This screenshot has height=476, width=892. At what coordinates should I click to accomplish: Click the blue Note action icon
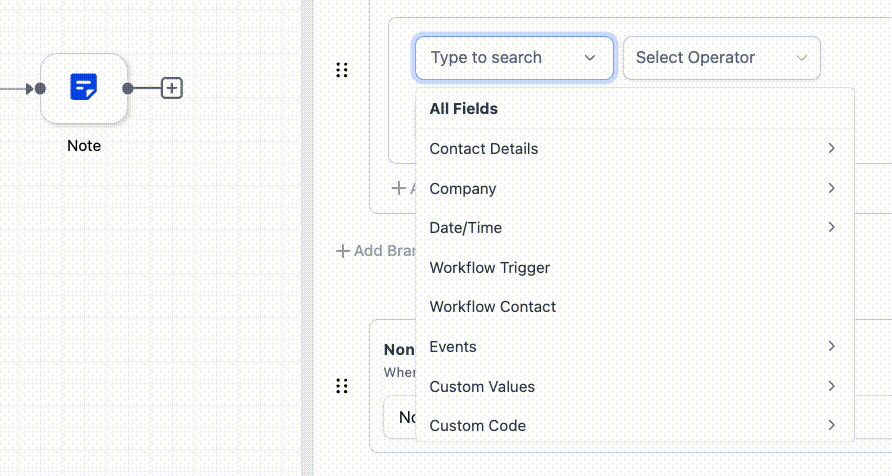(84, 88)
